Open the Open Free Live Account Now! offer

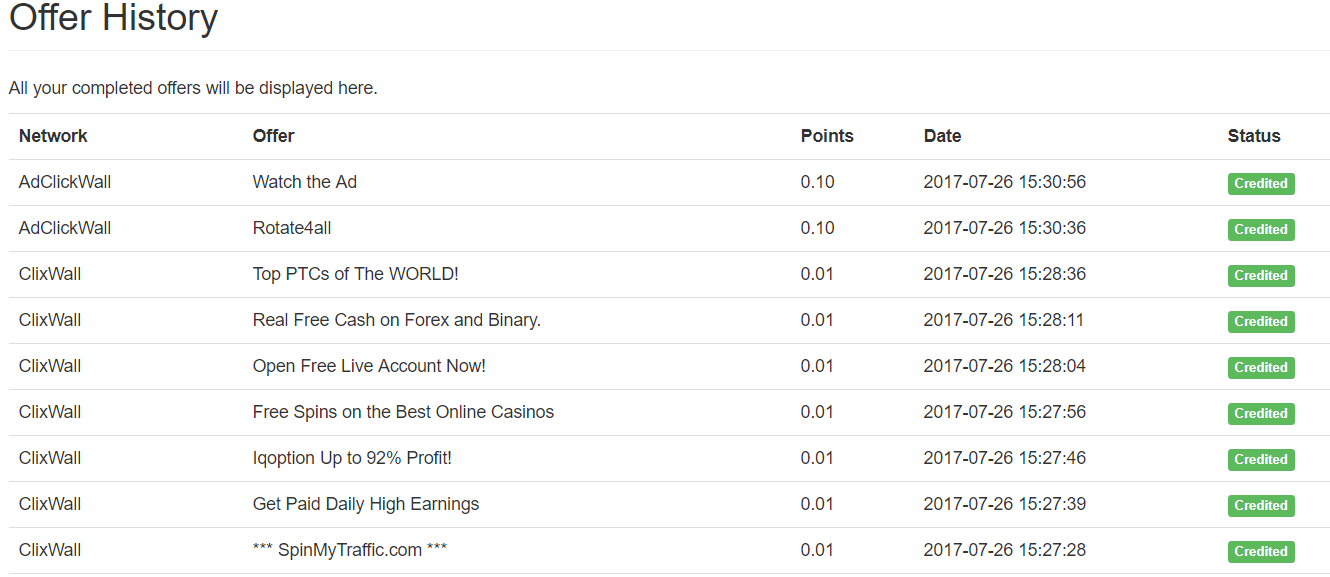click(x=369, y=366)
